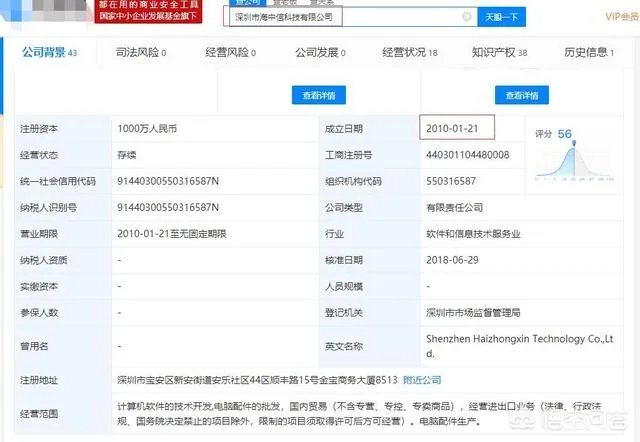Click the 统一社会信用代码 label cell

tap(63, 181)
